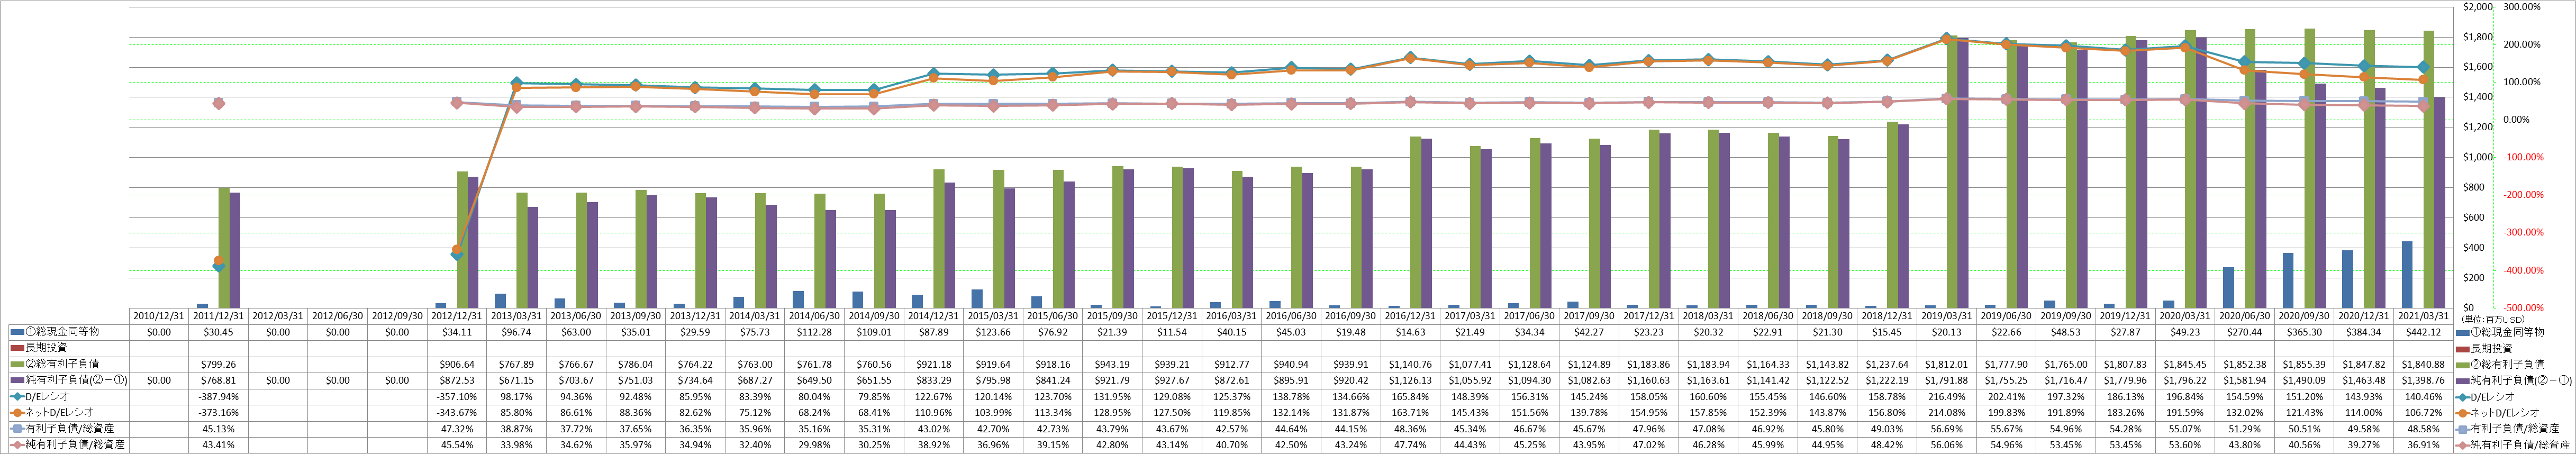2576x454 pixels.
Task: Select the 2011/12/31 column header
Action: 218,316
